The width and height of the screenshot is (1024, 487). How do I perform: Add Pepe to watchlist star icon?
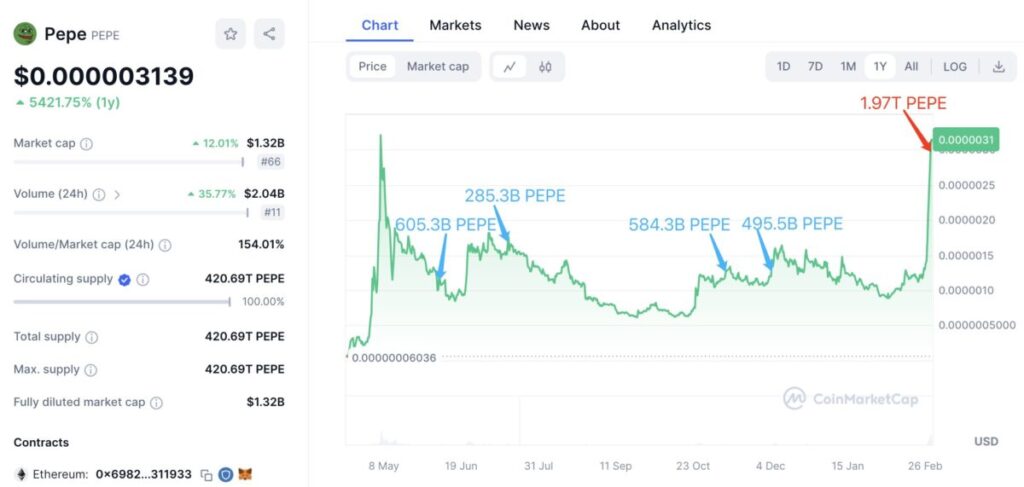pyautogui.click(x=230, y=34)
